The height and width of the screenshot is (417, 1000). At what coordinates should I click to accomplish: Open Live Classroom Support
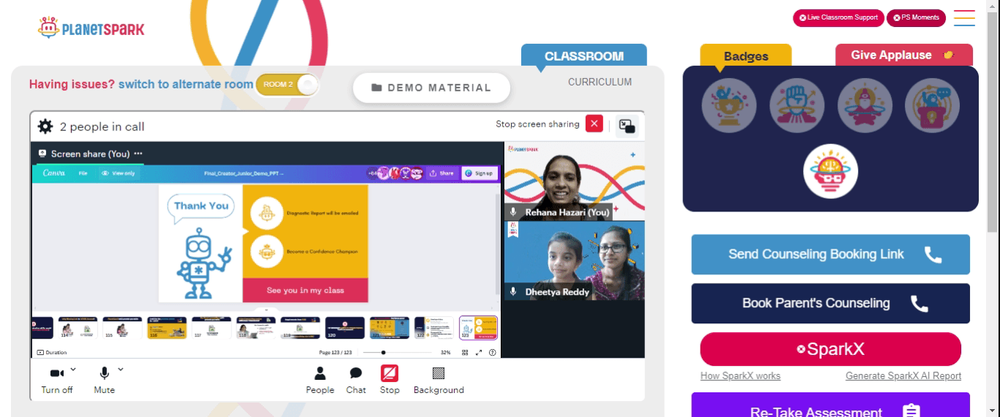click(838, 18)
